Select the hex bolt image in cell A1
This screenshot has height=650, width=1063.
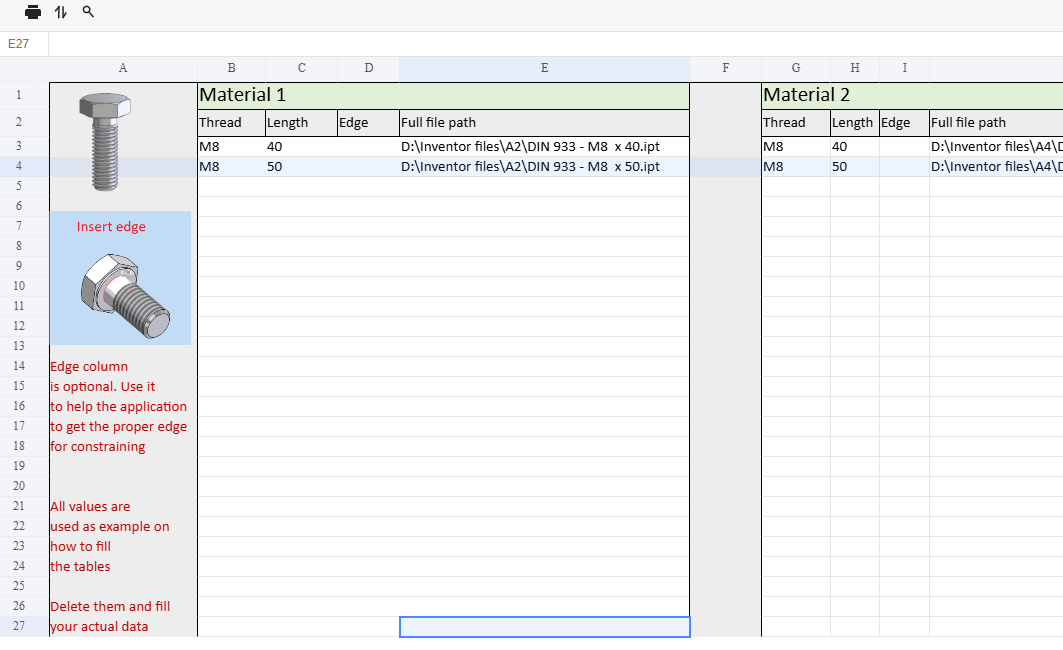[x=105, y=140]
